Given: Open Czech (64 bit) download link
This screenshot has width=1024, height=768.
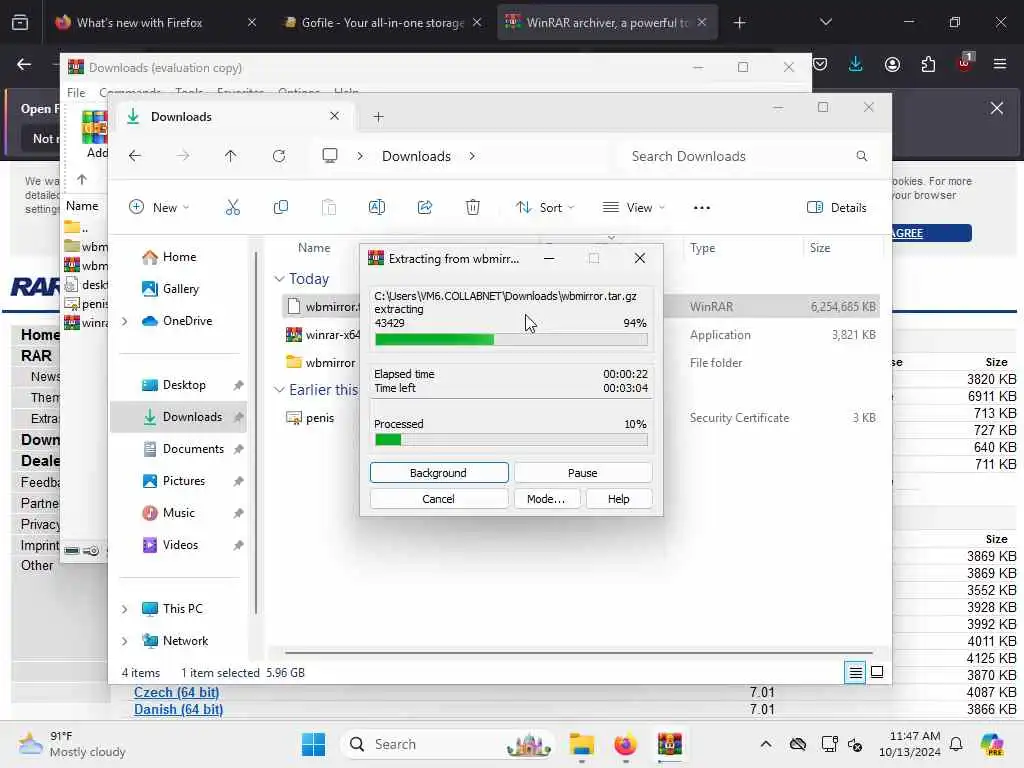Looking at the screenshot, I should (x=176, y=692).
